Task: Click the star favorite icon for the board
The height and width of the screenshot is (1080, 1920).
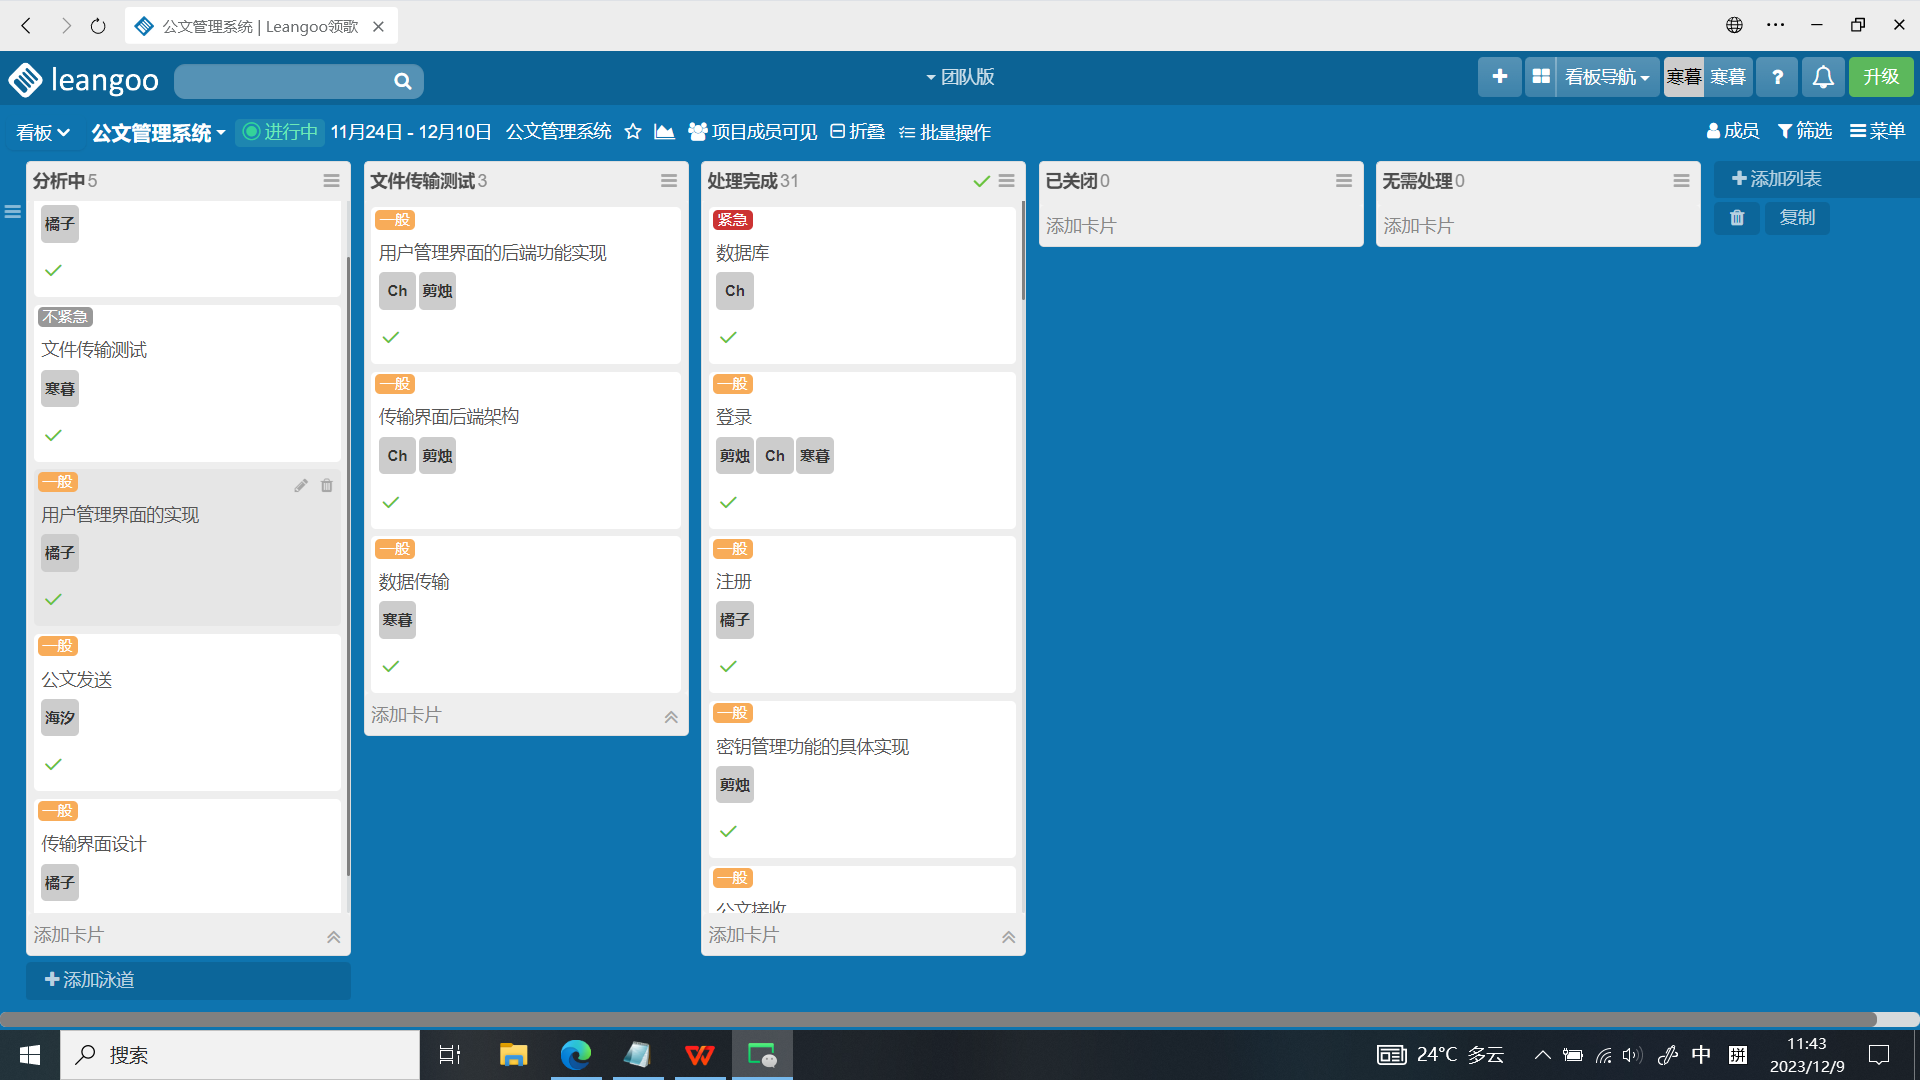Action: (x=632, y=132)
